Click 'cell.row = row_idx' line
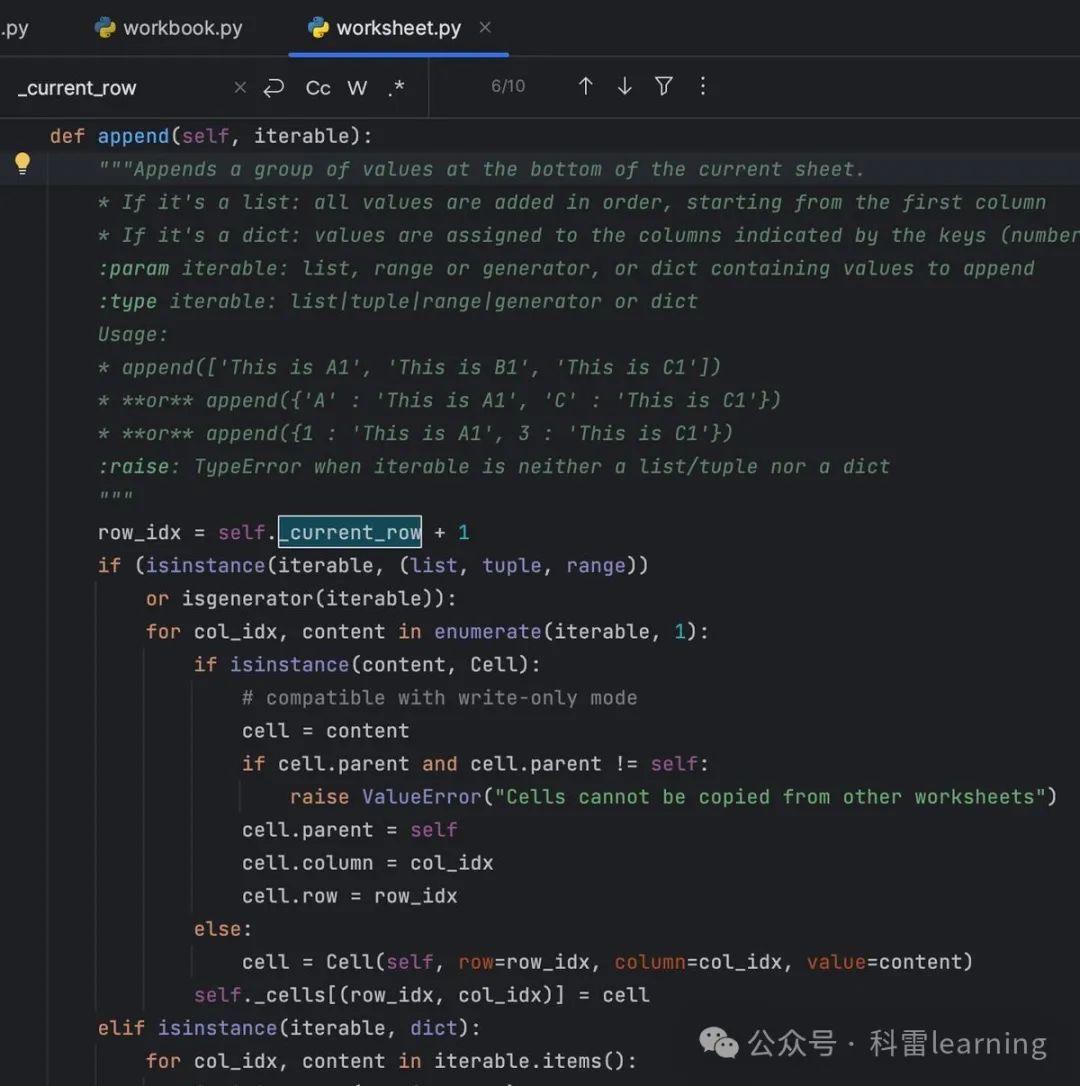The height and width of the screenshot is (1086, 1080). pyautogui.click(x=349, y=896)
